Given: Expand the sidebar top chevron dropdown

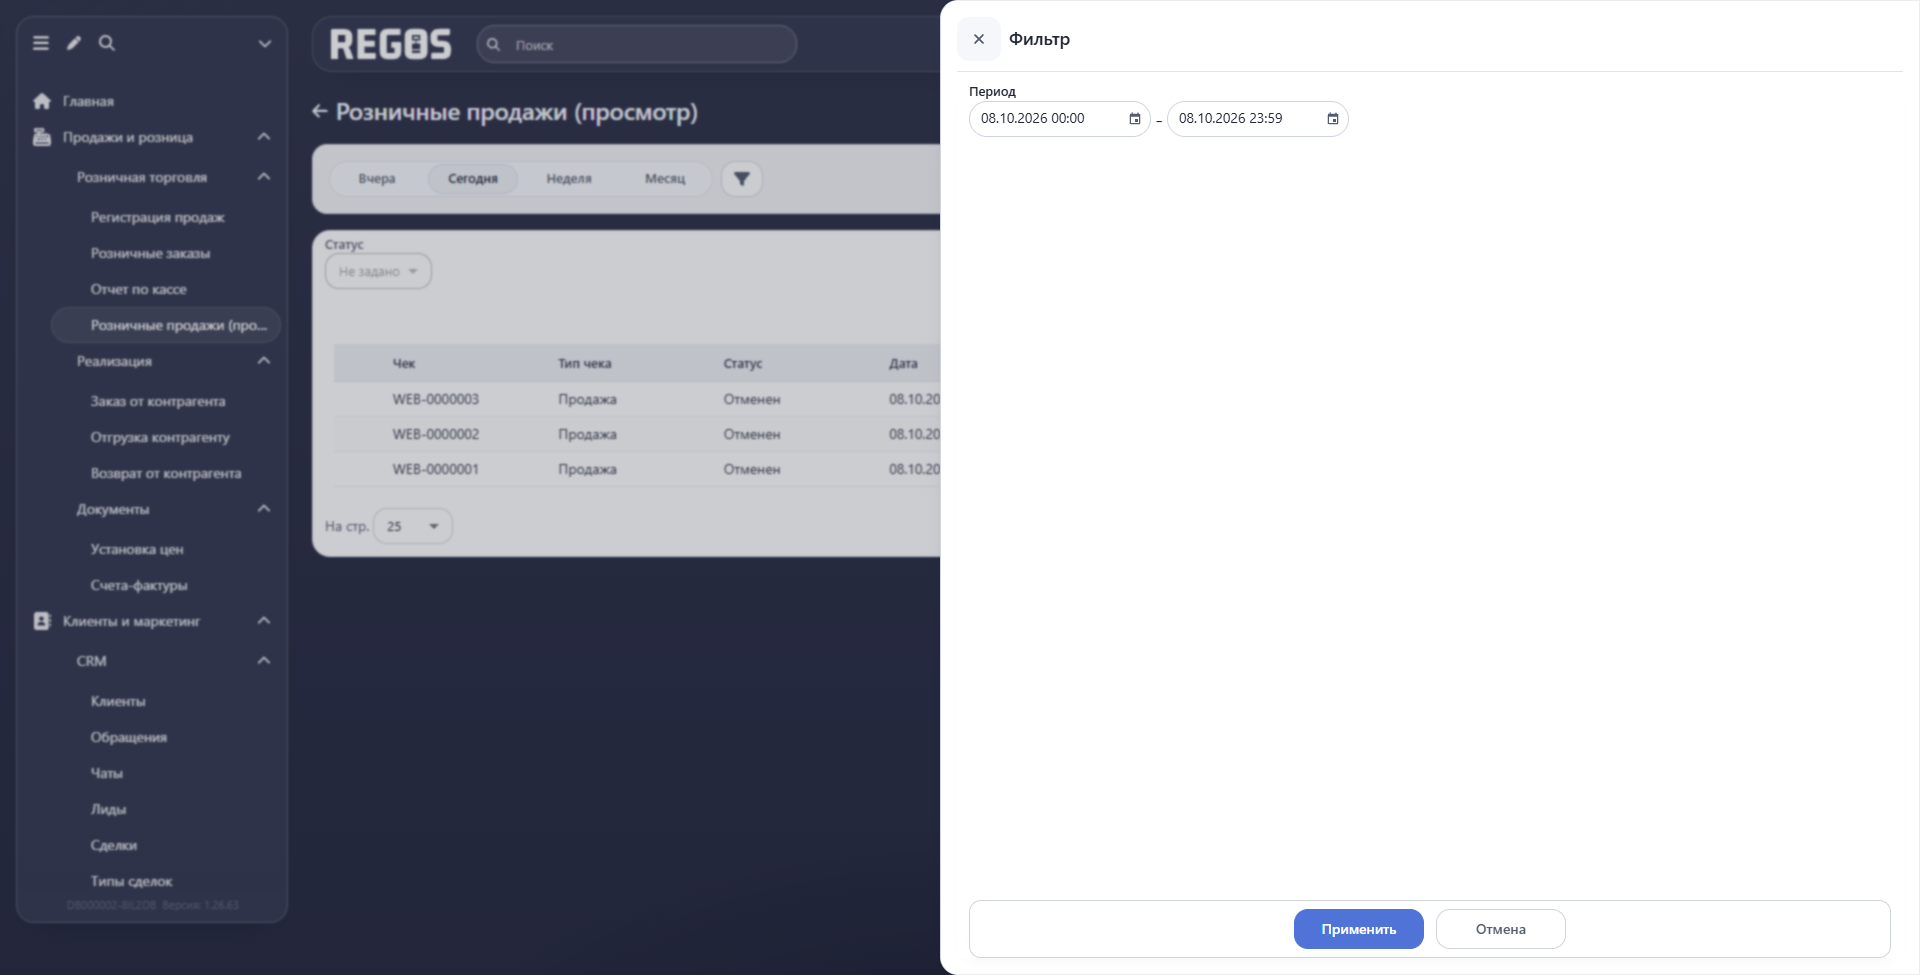Looking at the screenshot, I should (x=265, y=44).
